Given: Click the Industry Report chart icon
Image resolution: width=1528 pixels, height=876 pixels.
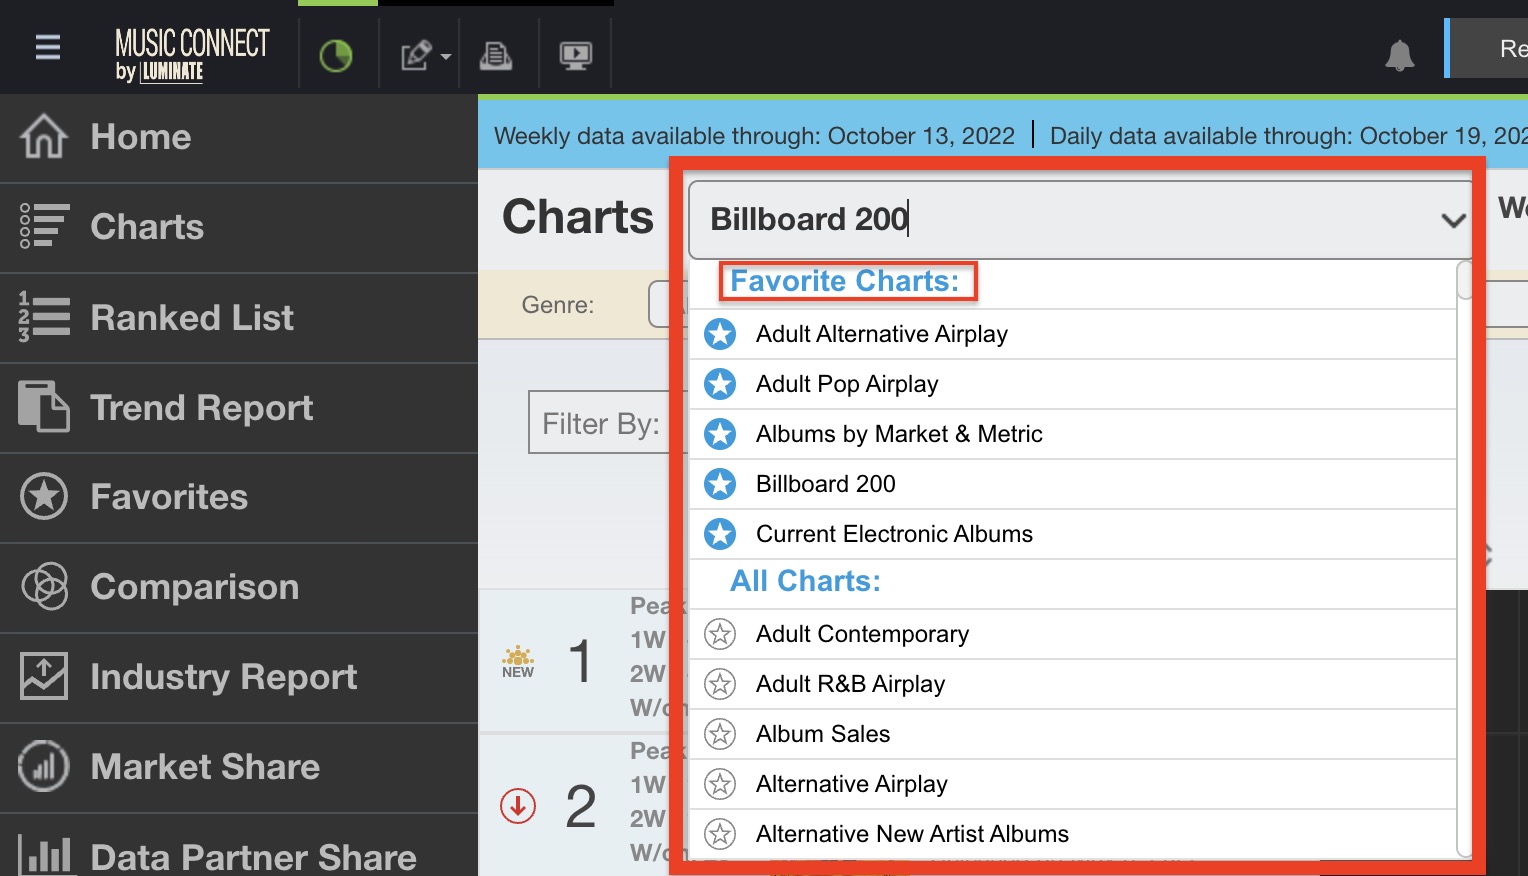Looking at the screenshot, I should (44, 676).
